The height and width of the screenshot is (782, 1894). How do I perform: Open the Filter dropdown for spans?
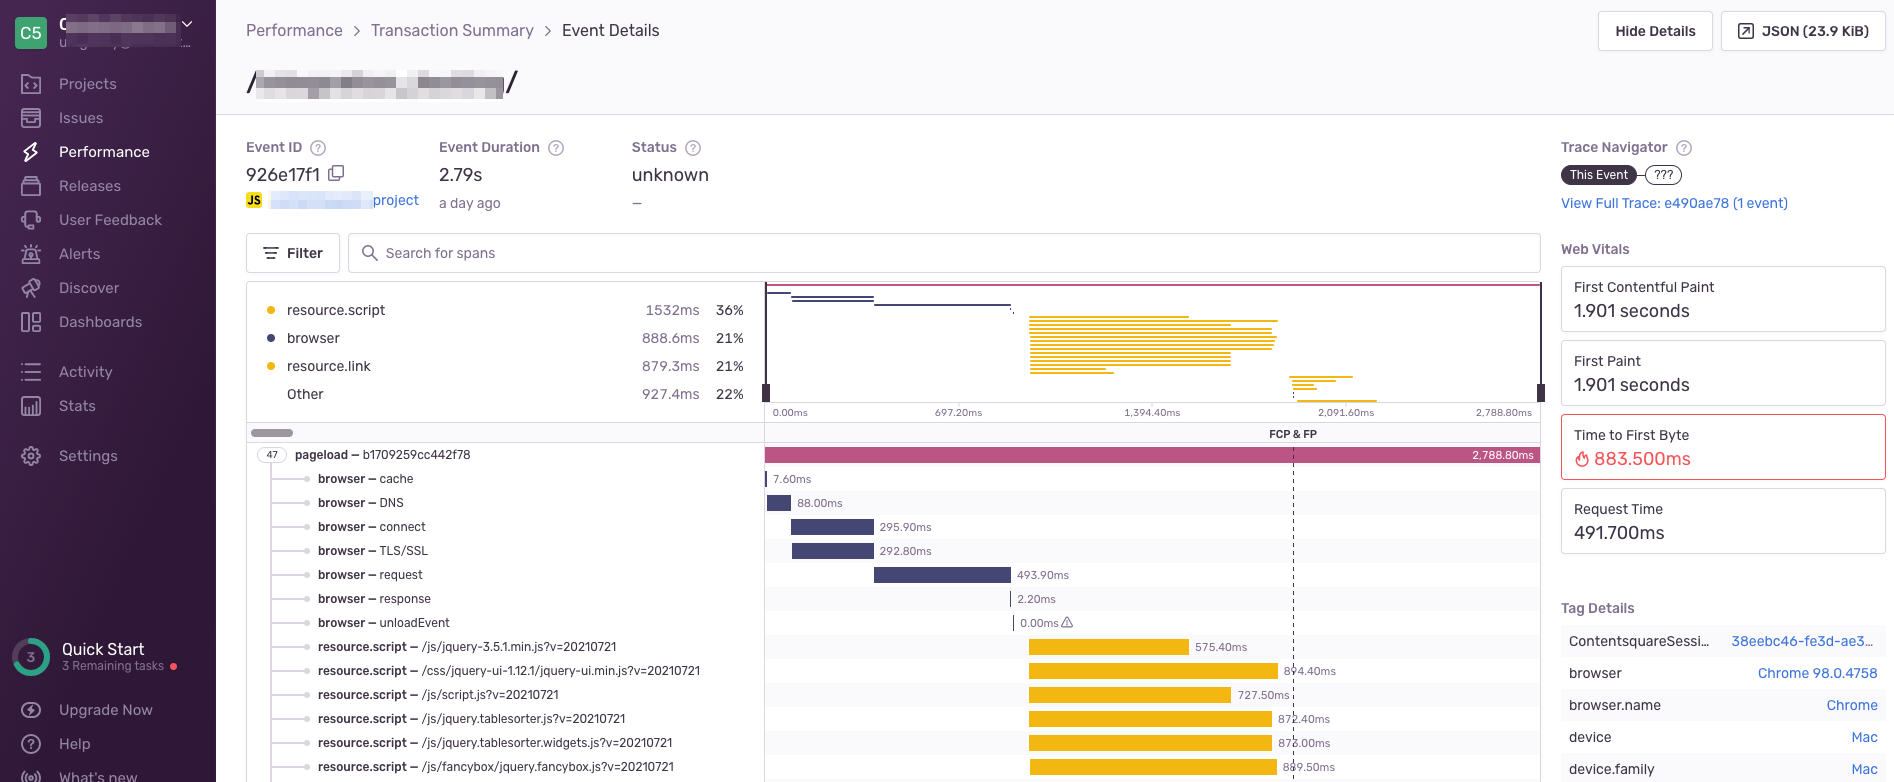click(293, 253)
